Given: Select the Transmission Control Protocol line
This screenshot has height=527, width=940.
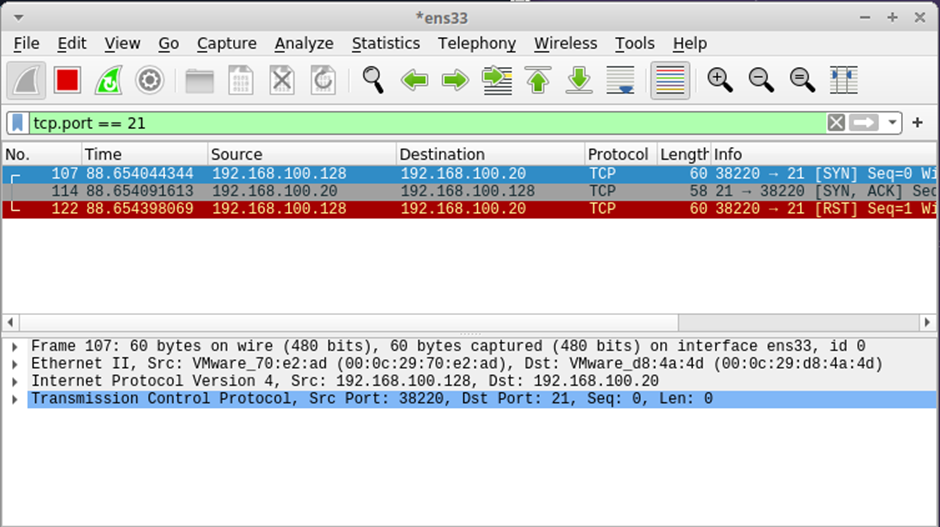Looking at the screenshot, I should tap(482, 399).
